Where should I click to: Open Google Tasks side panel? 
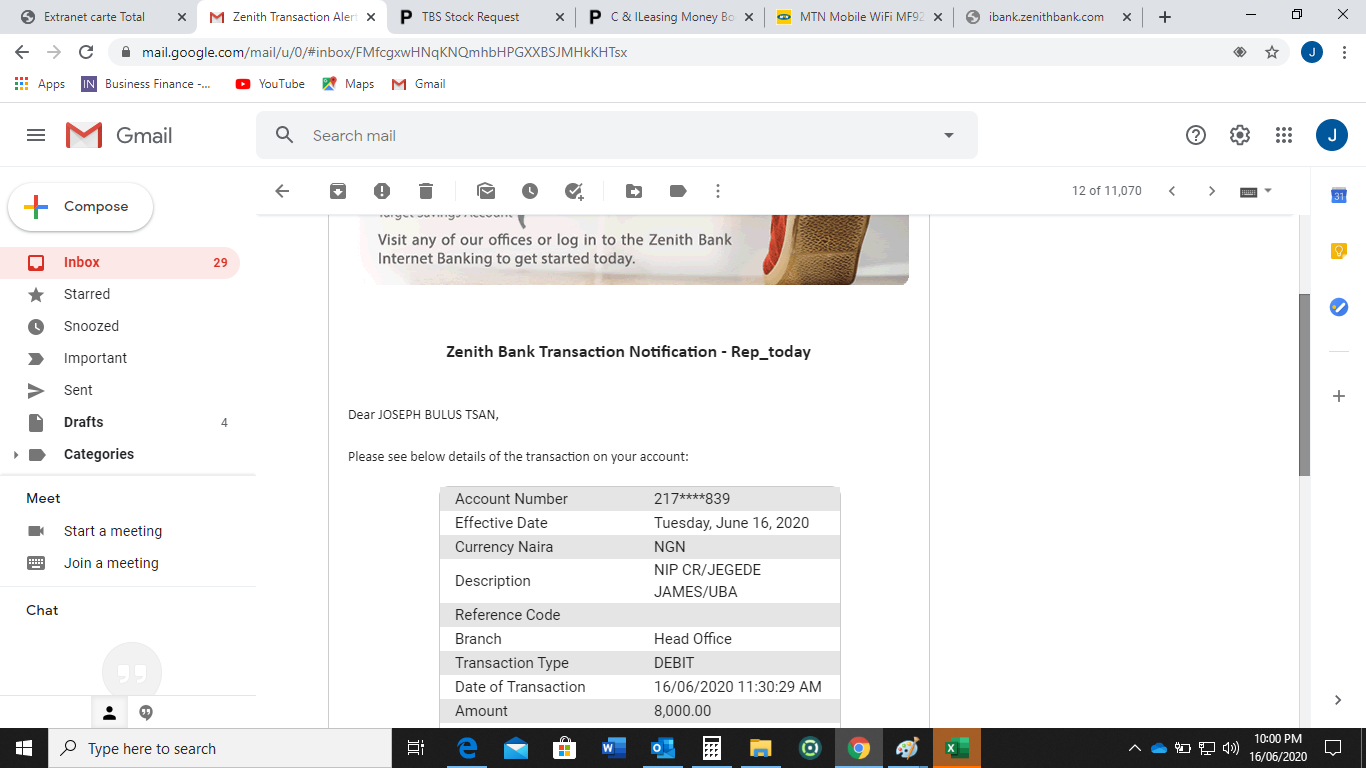[x=1339, y=307]
